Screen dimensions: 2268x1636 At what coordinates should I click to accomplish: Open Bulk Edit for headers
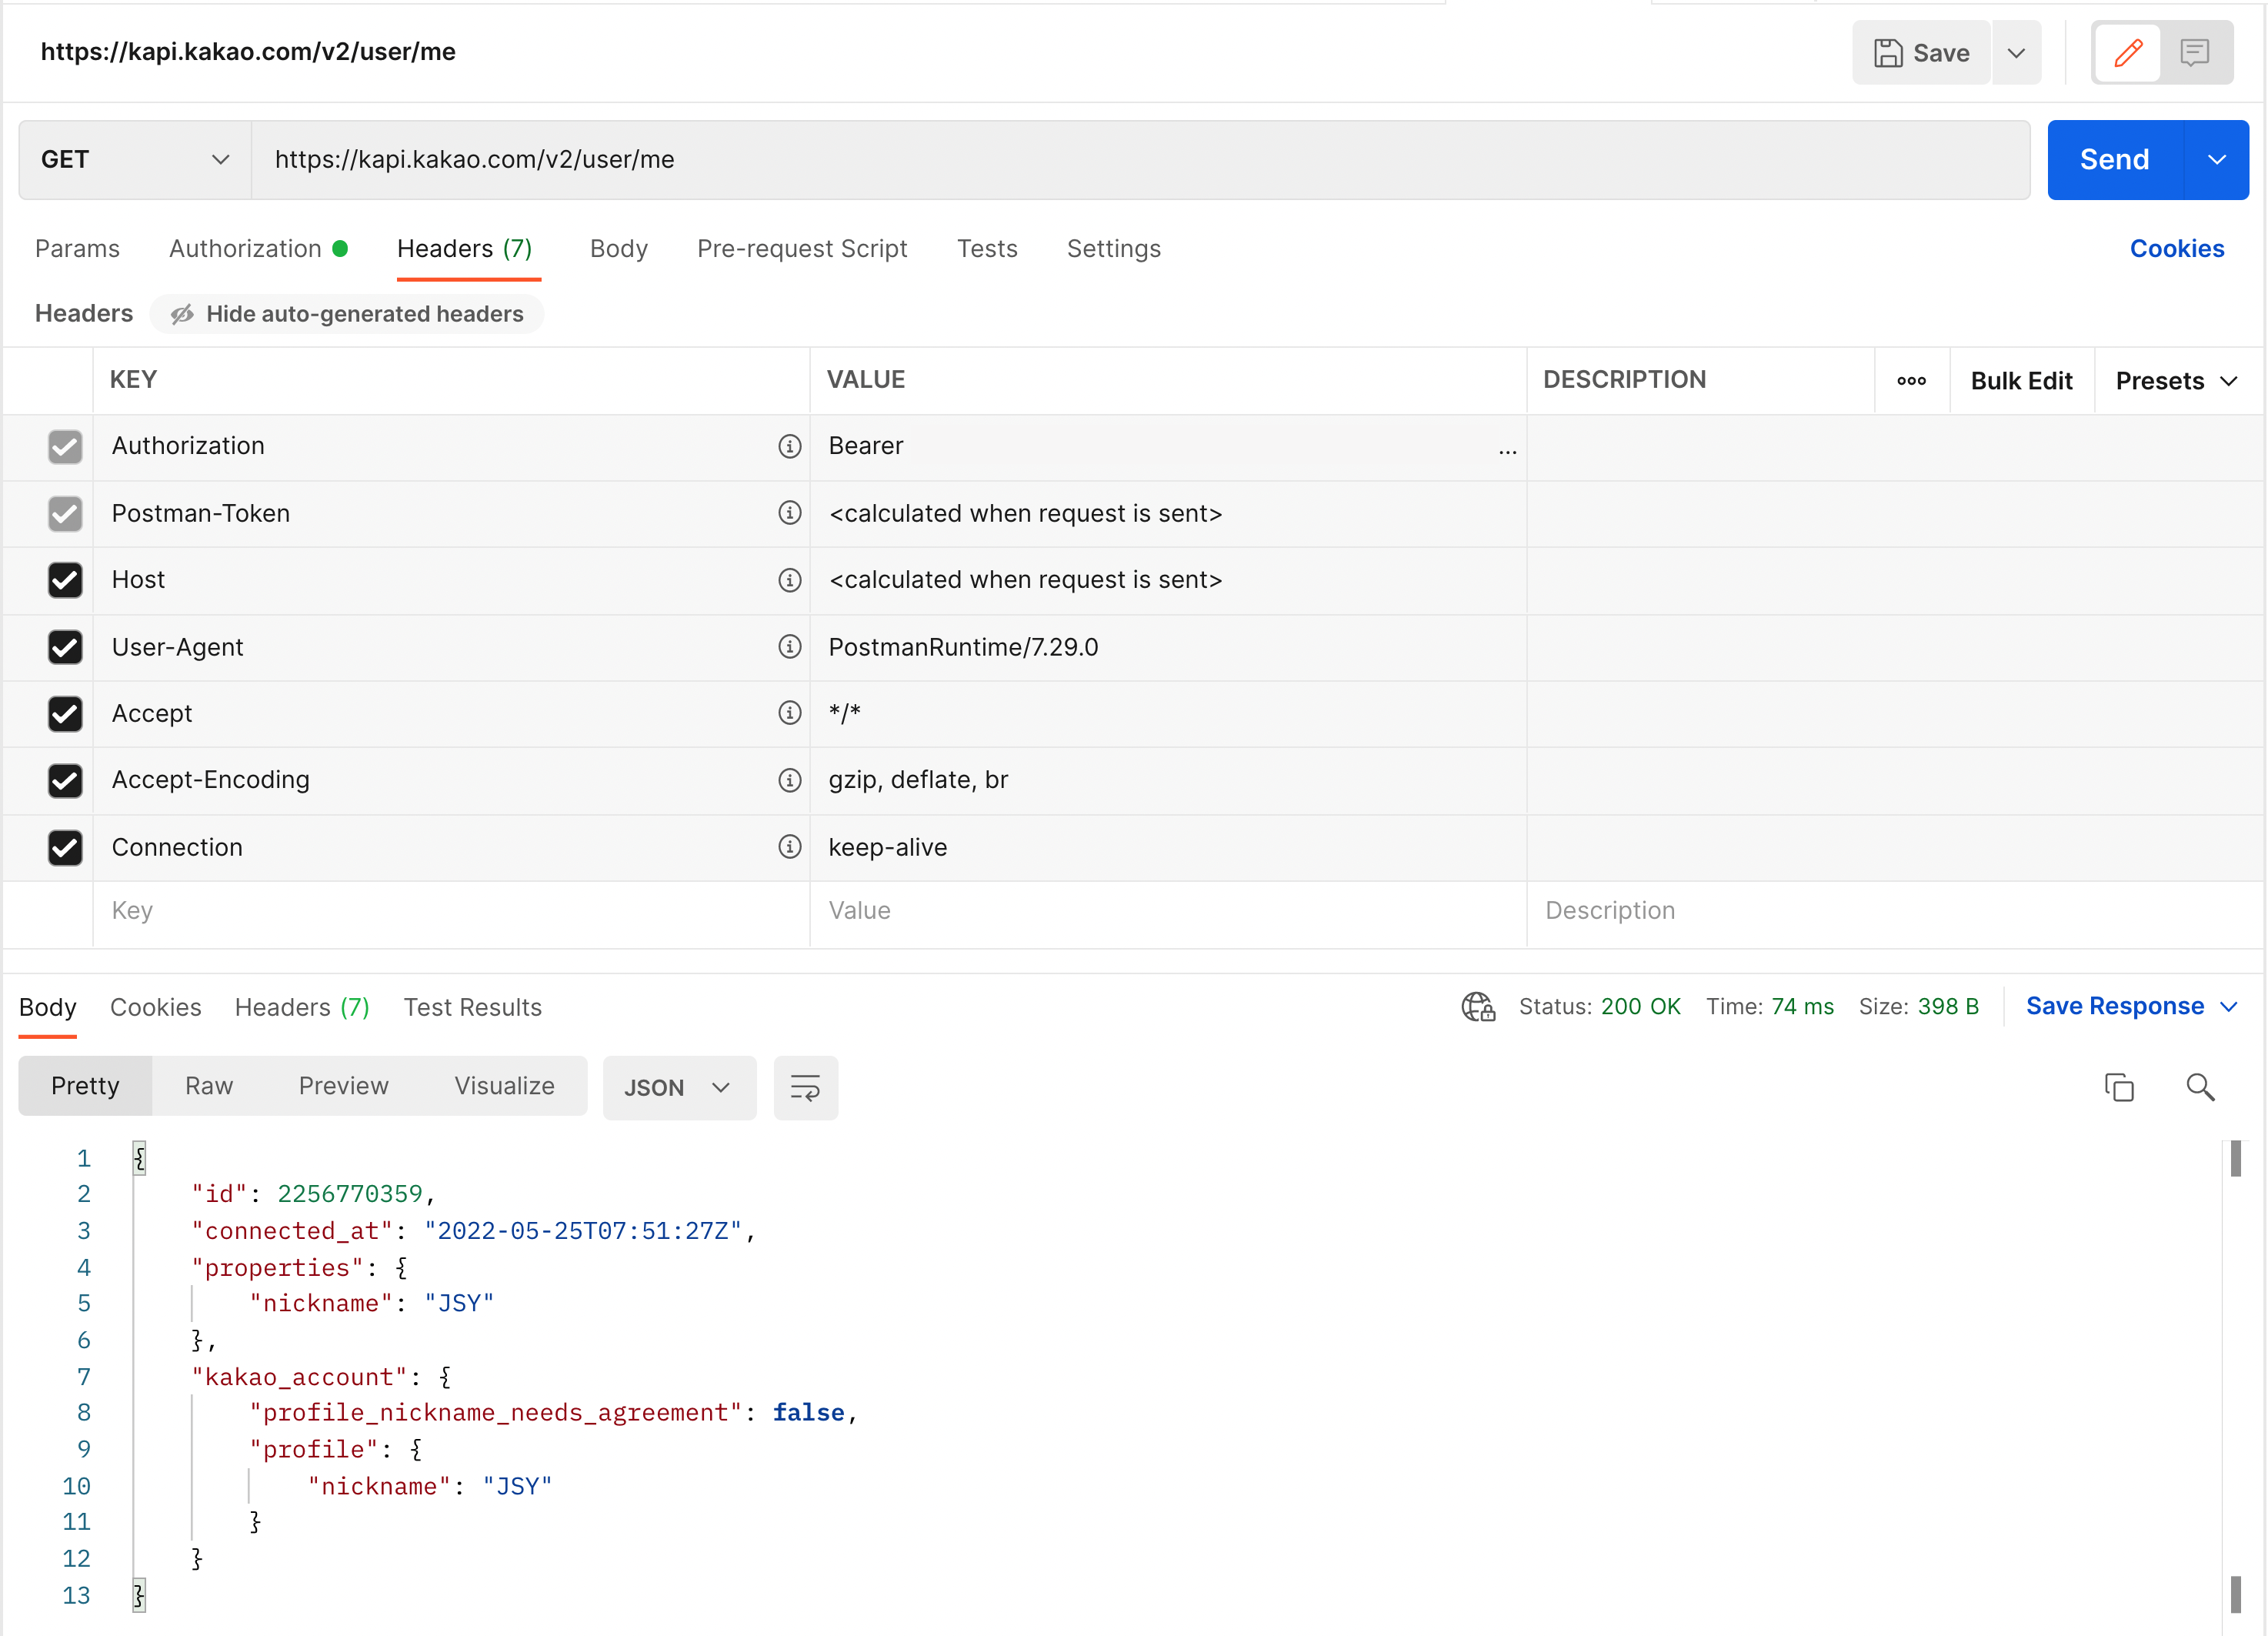coord(2021,381)
